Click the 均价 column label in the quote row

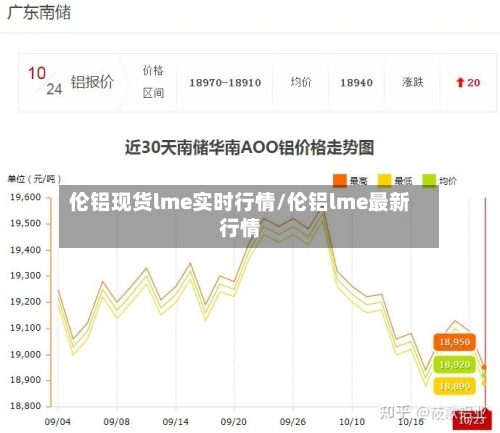pos(301,82)
